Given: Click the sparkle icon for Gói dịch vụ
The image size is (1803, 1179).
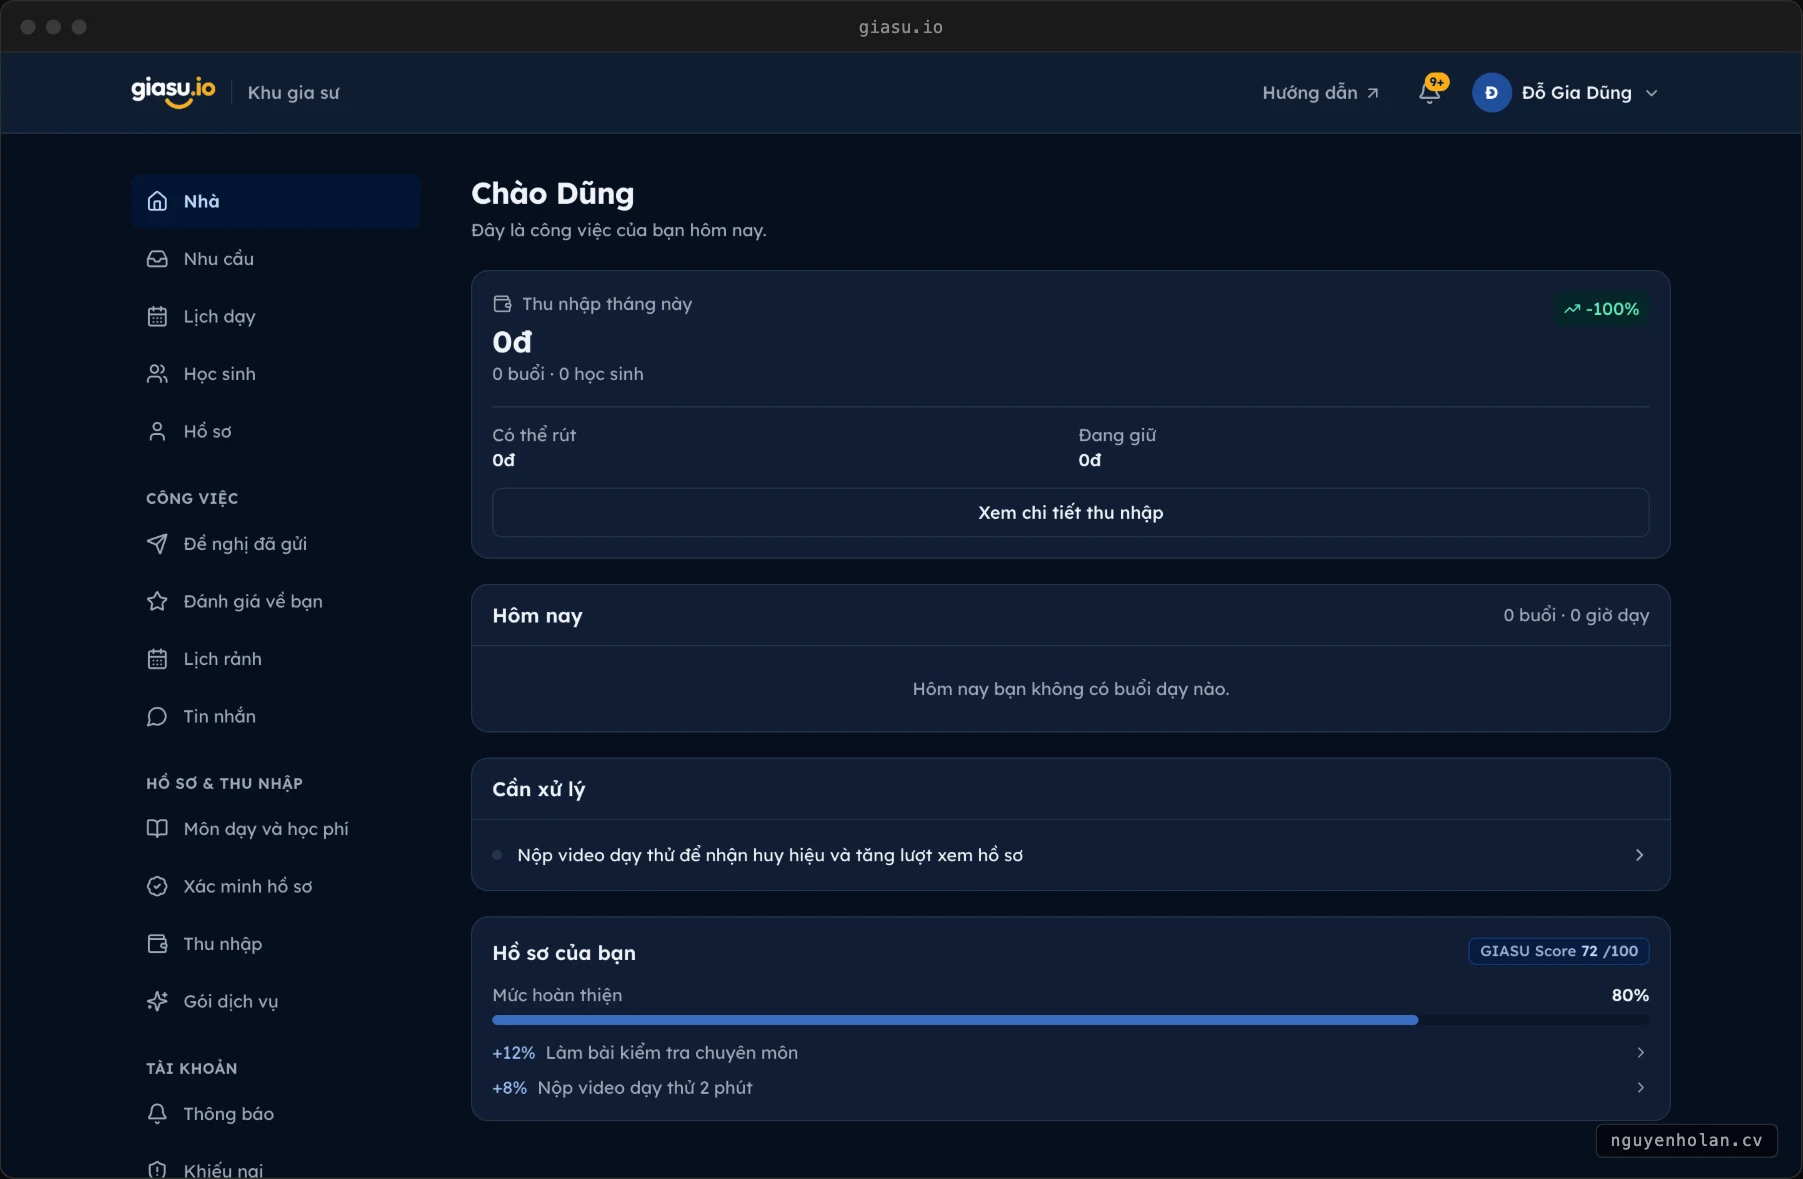Looking at the screenshot, I should pyautogui.click(x=157, y=1001).
